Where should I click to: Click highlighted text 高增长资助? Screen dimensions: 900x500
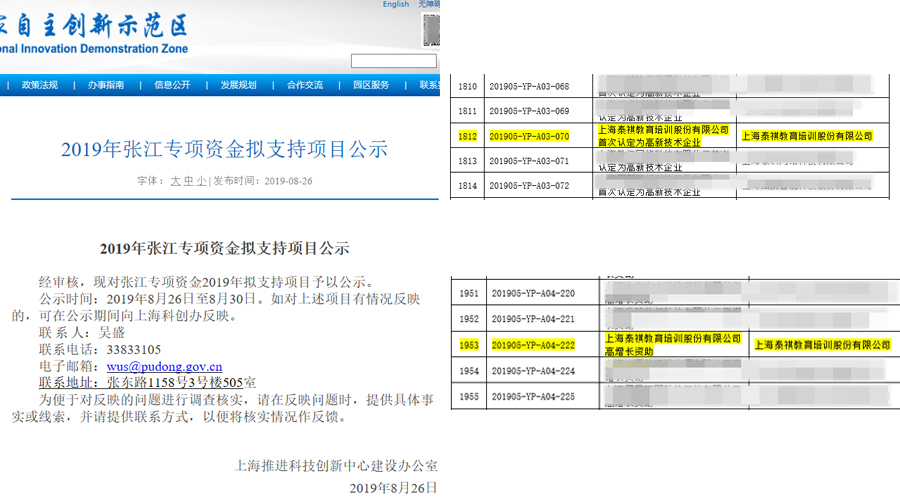tap(626, 352)
